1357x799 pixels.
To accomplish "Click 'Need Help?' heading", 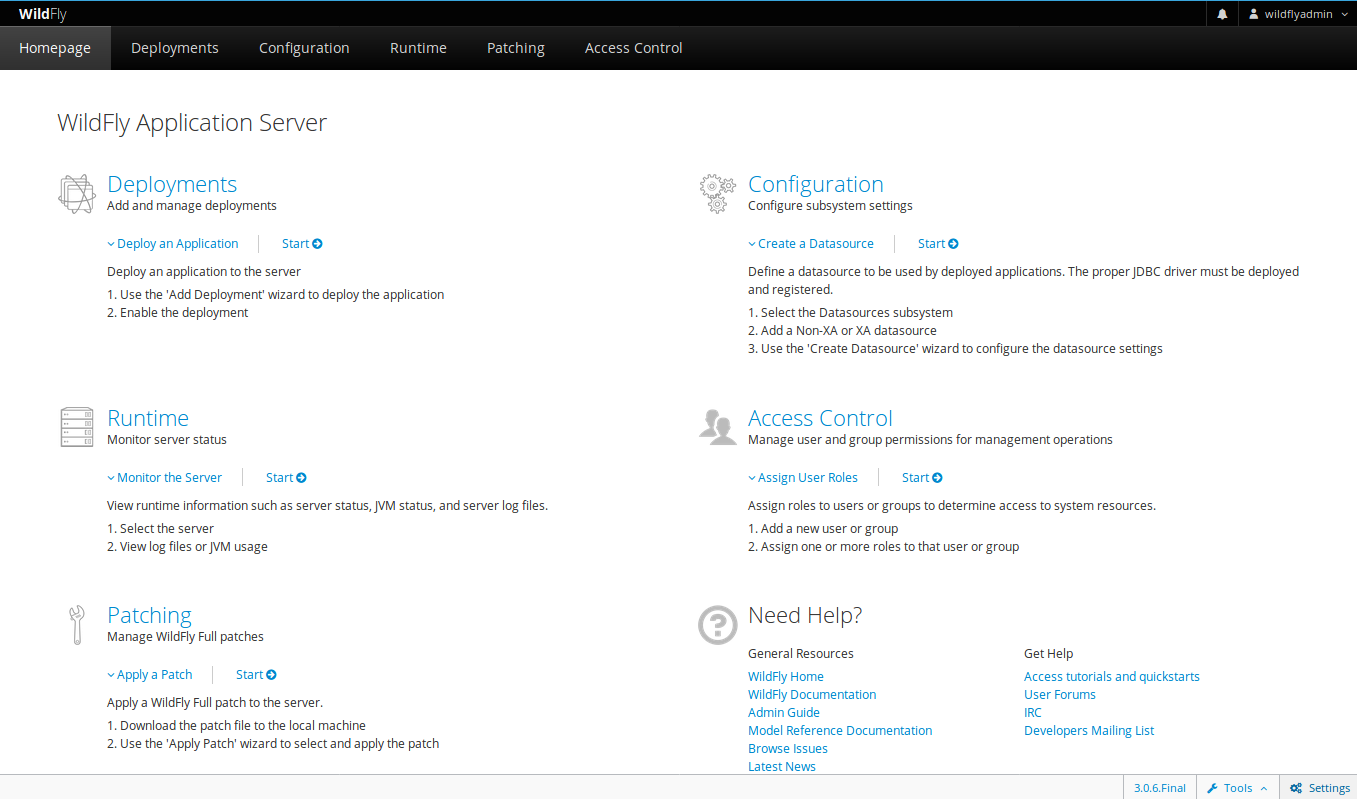I will point(805,615).
